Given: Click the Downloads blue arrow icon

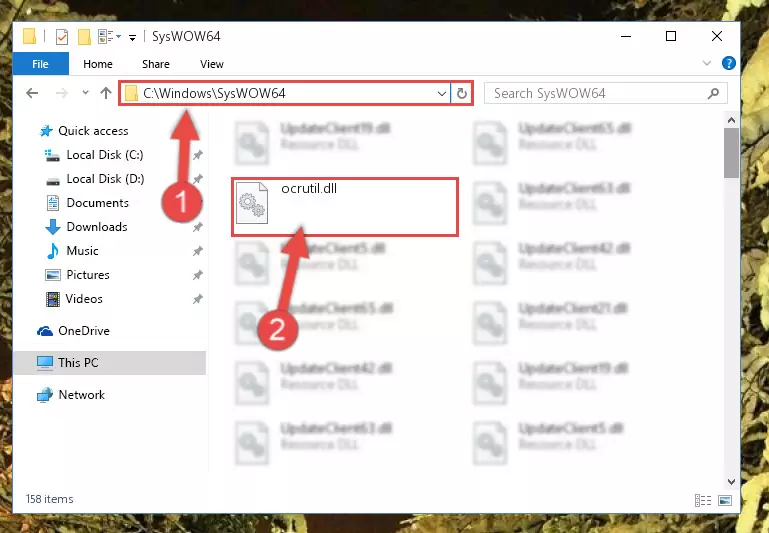Looking at the screenshot, I should point(52,227).
